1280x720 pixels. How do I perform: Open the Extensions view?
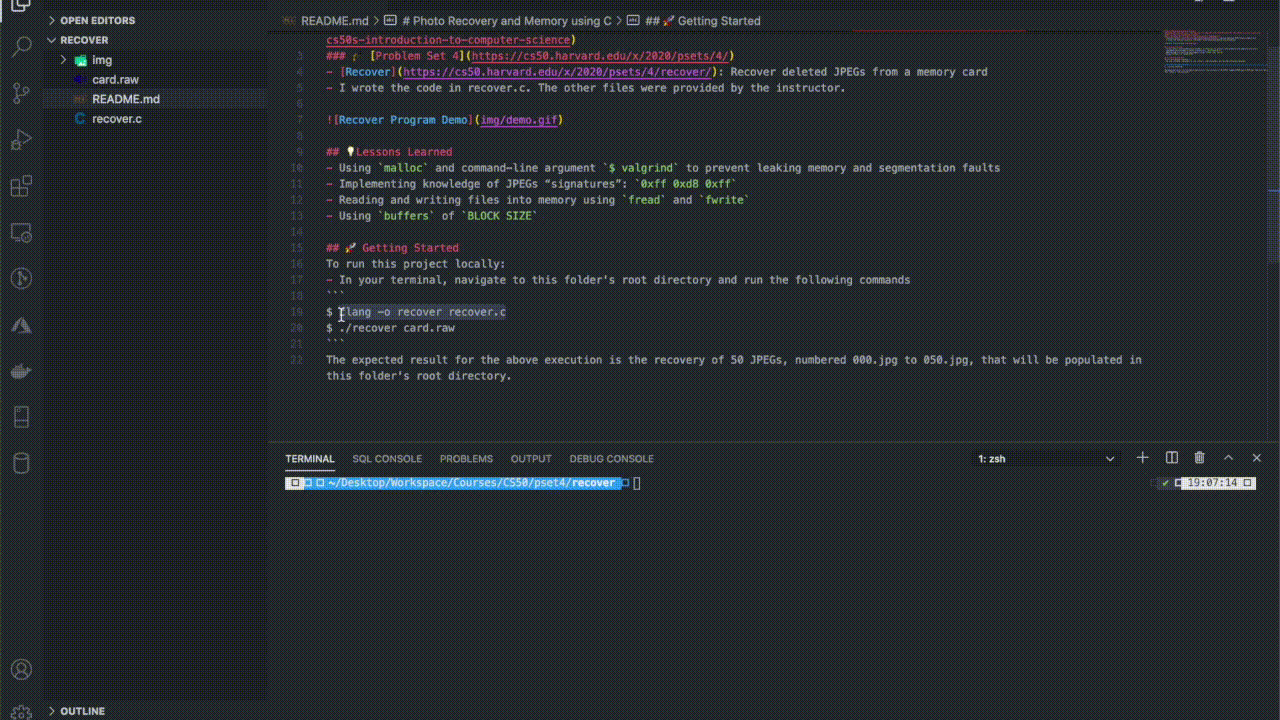21,187
